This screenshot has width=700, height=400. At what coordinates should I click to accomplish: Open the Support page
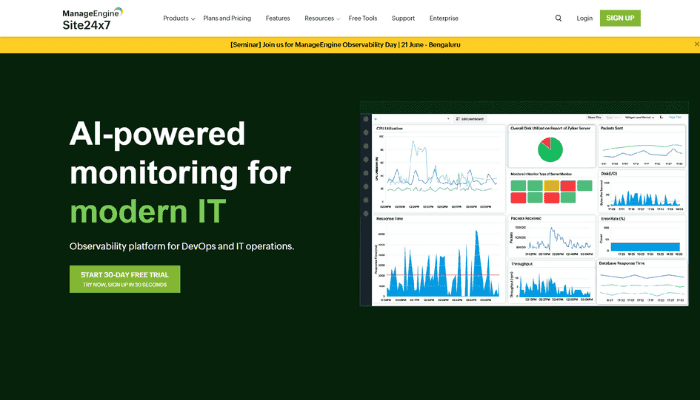(x=403, y=18)
